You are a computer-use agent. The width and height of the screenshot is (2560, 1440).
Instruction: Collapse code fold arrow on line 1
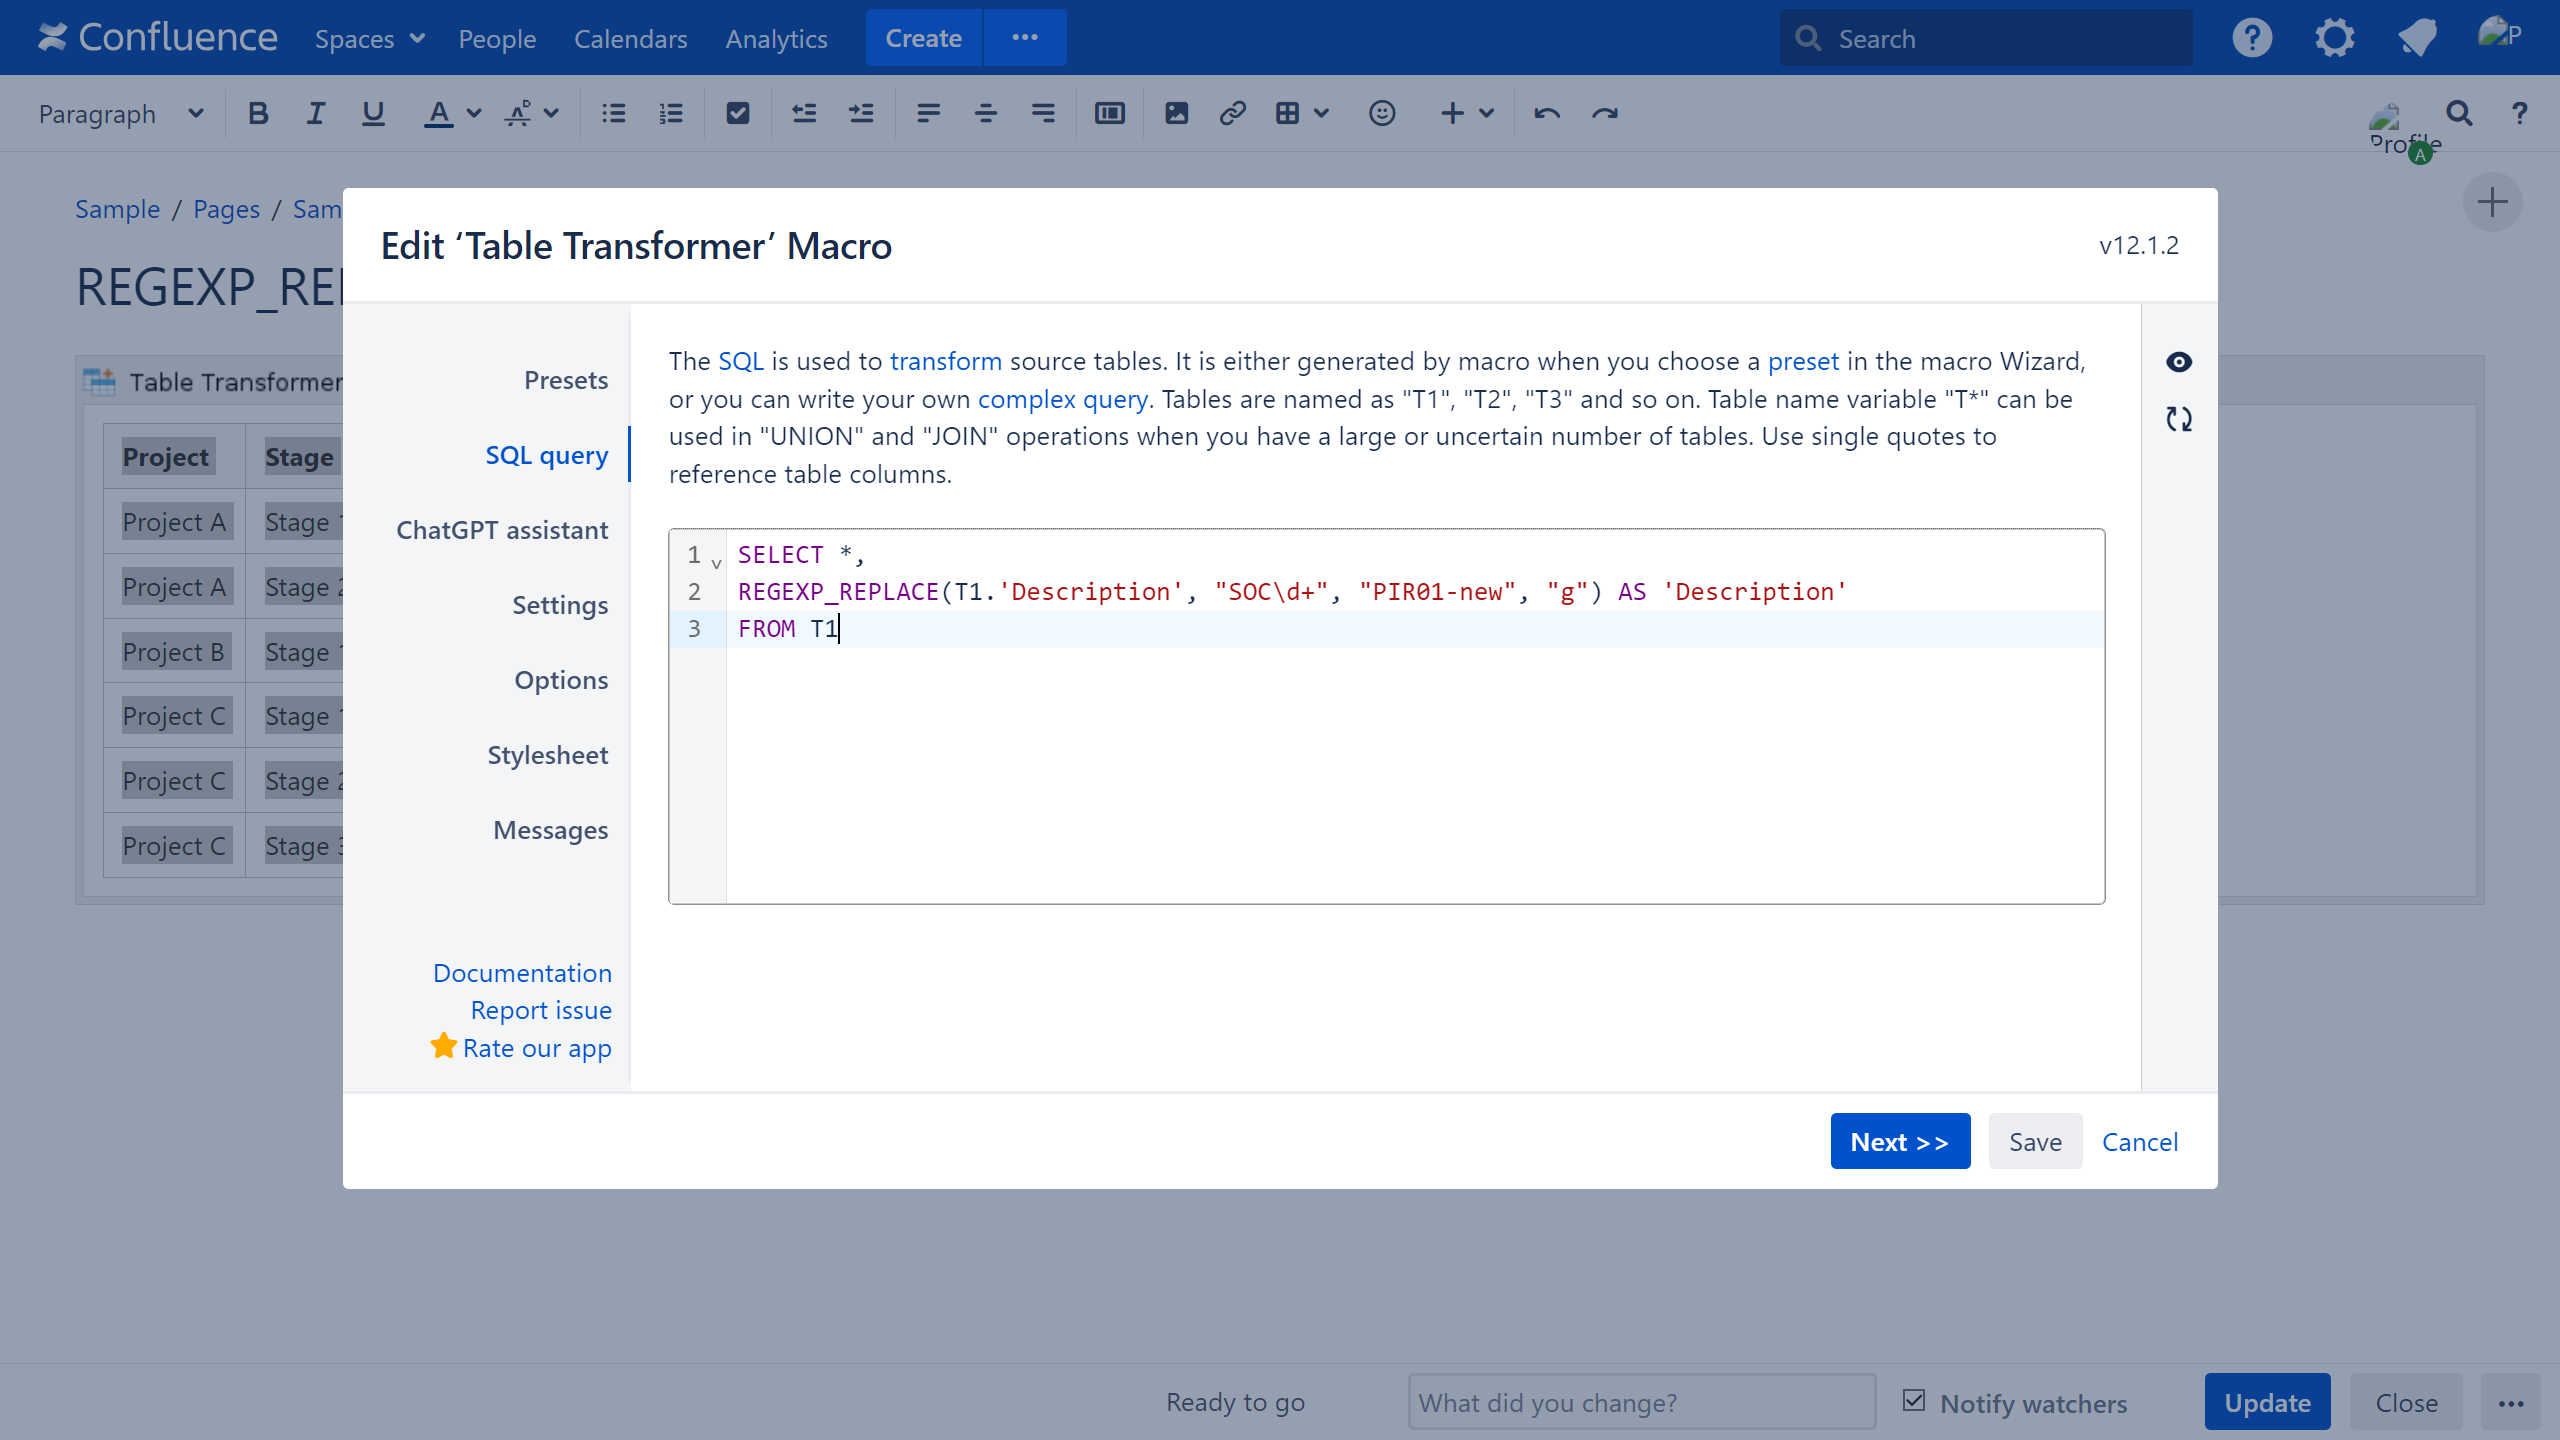716,564
